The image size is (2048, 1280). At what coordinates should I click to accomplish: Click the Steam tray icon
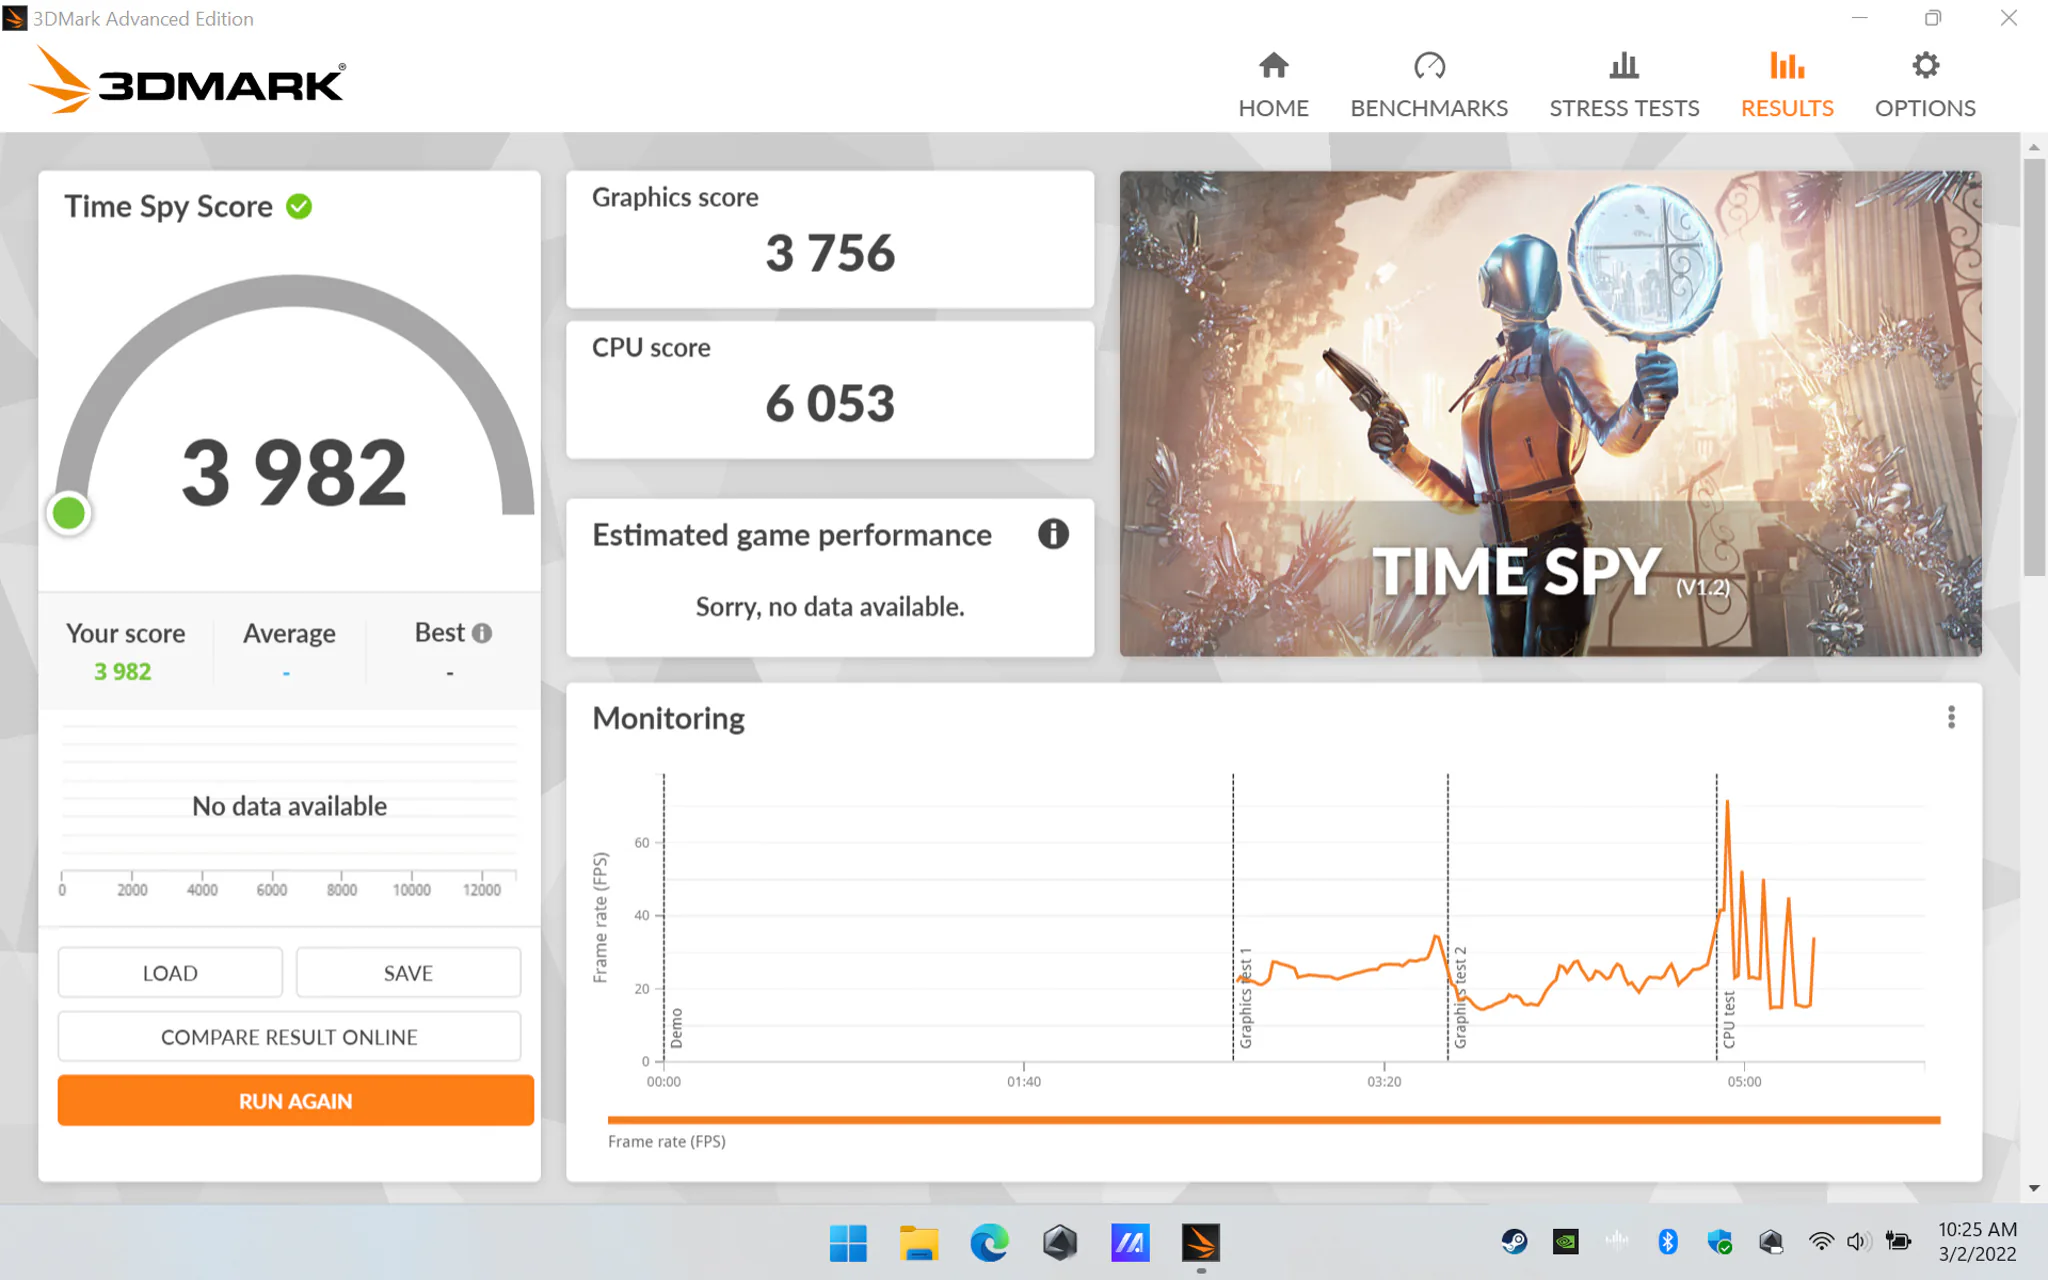point(1514,1242)
